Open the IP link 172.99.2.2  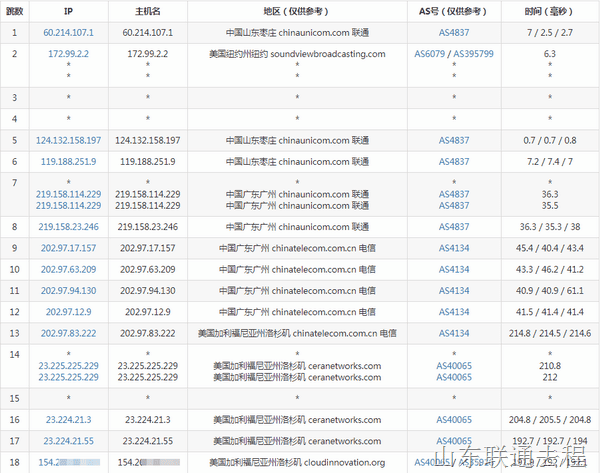[x=68, y=54]
